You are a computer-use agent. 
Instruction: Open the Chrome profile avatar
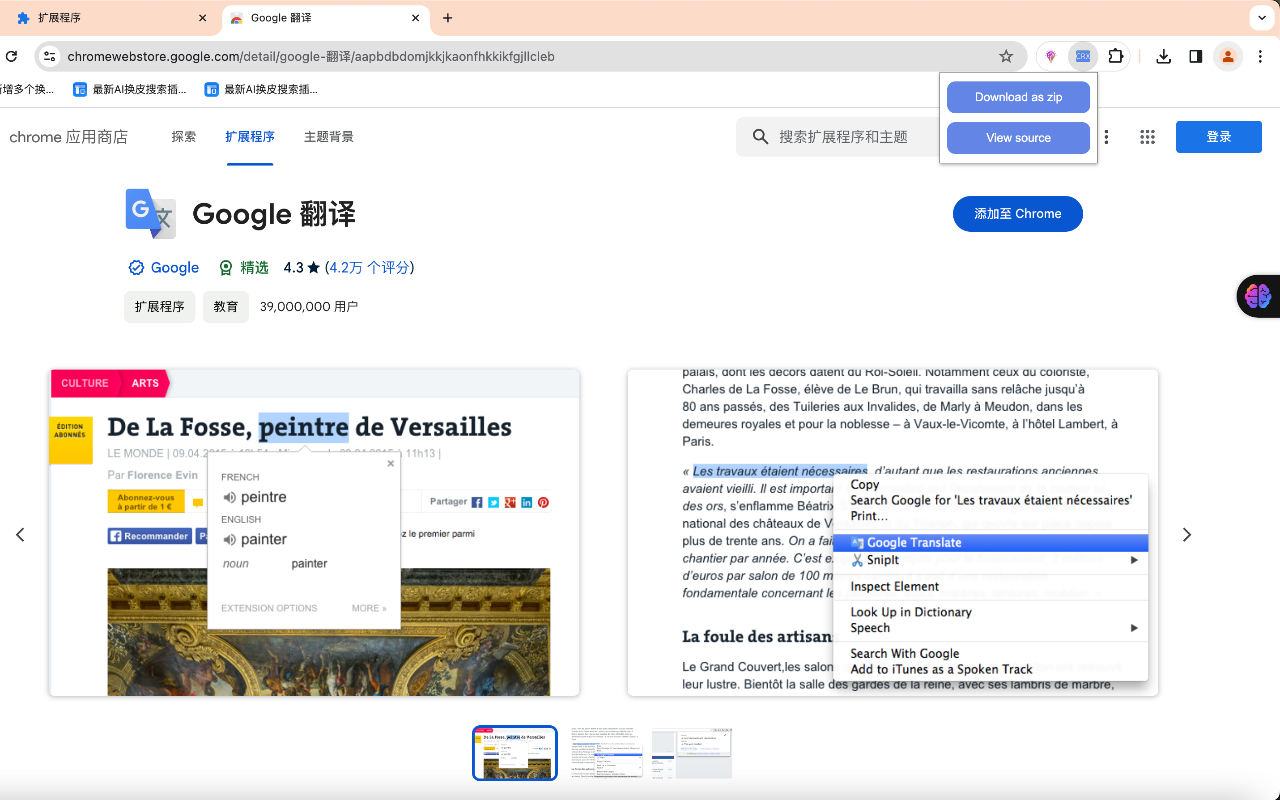point(1228,57)
